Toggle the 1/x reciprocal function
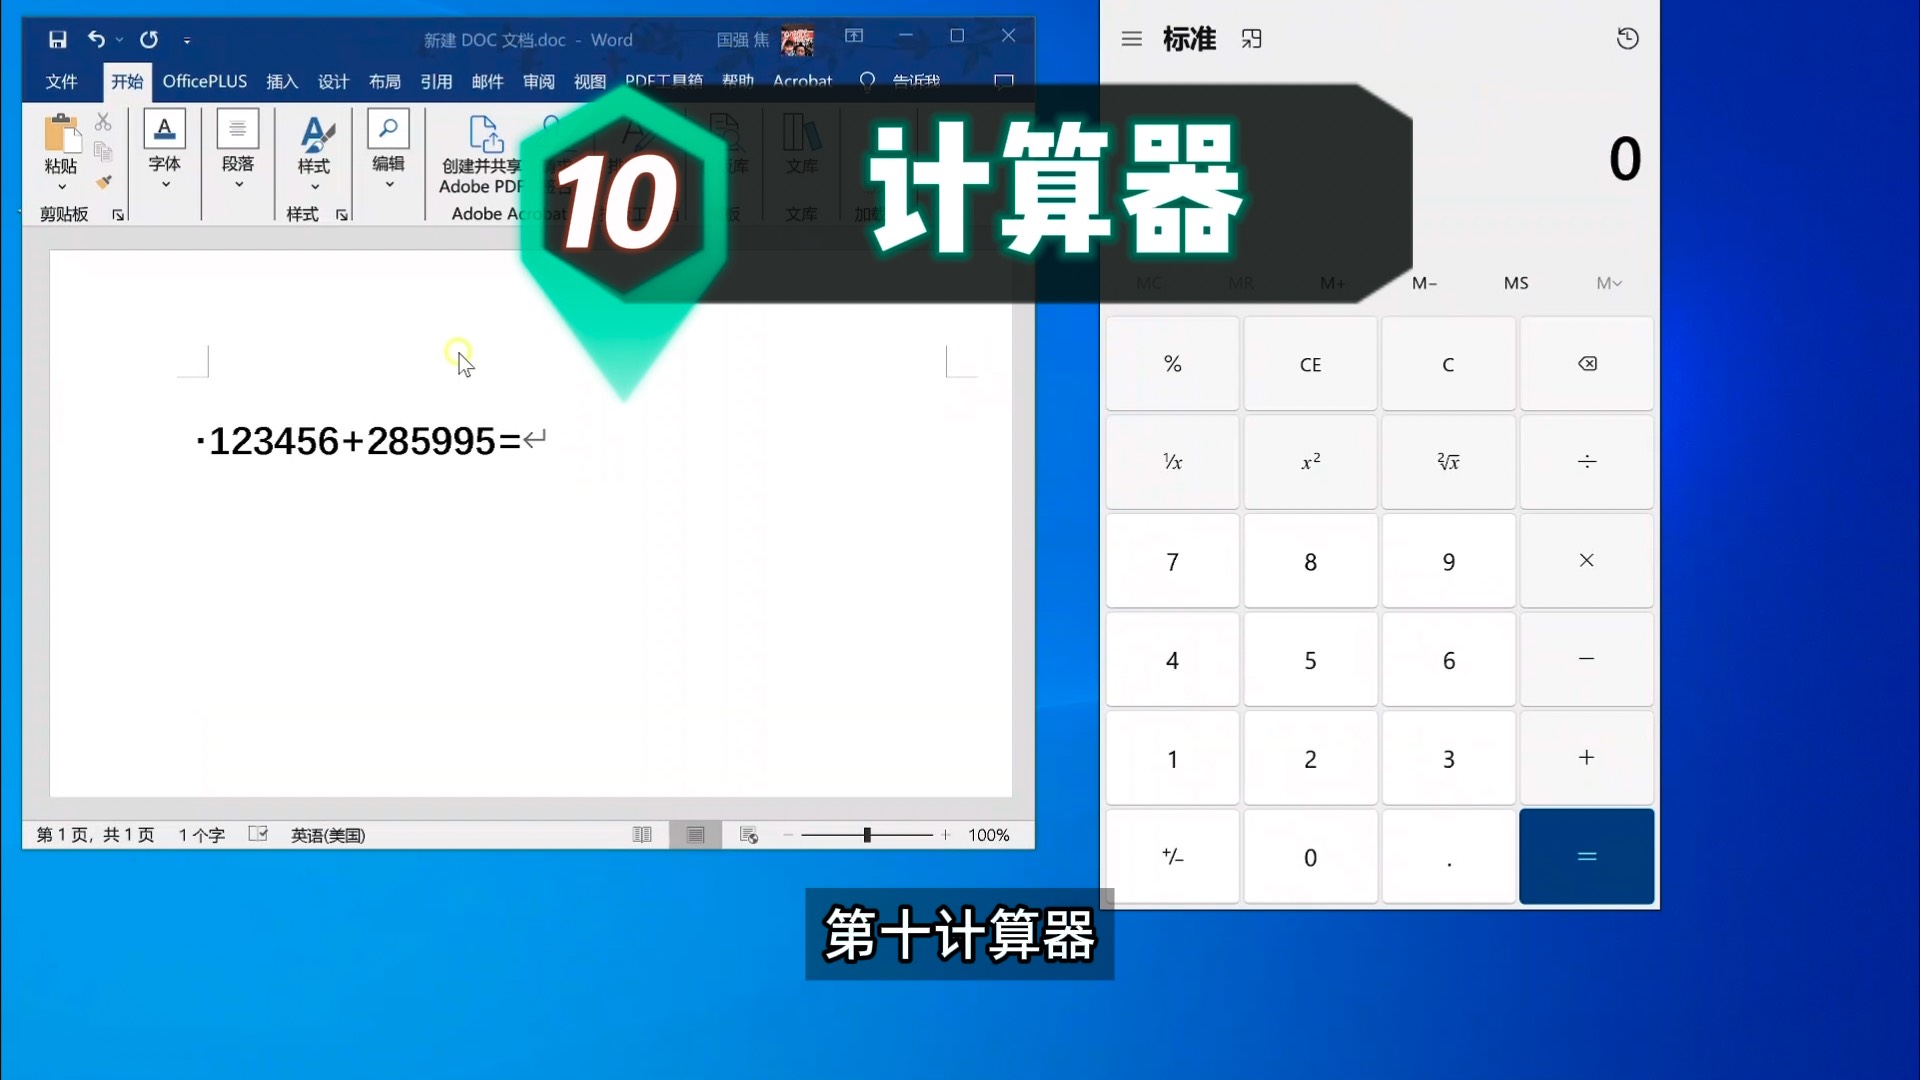 [x=1172, y=462]
